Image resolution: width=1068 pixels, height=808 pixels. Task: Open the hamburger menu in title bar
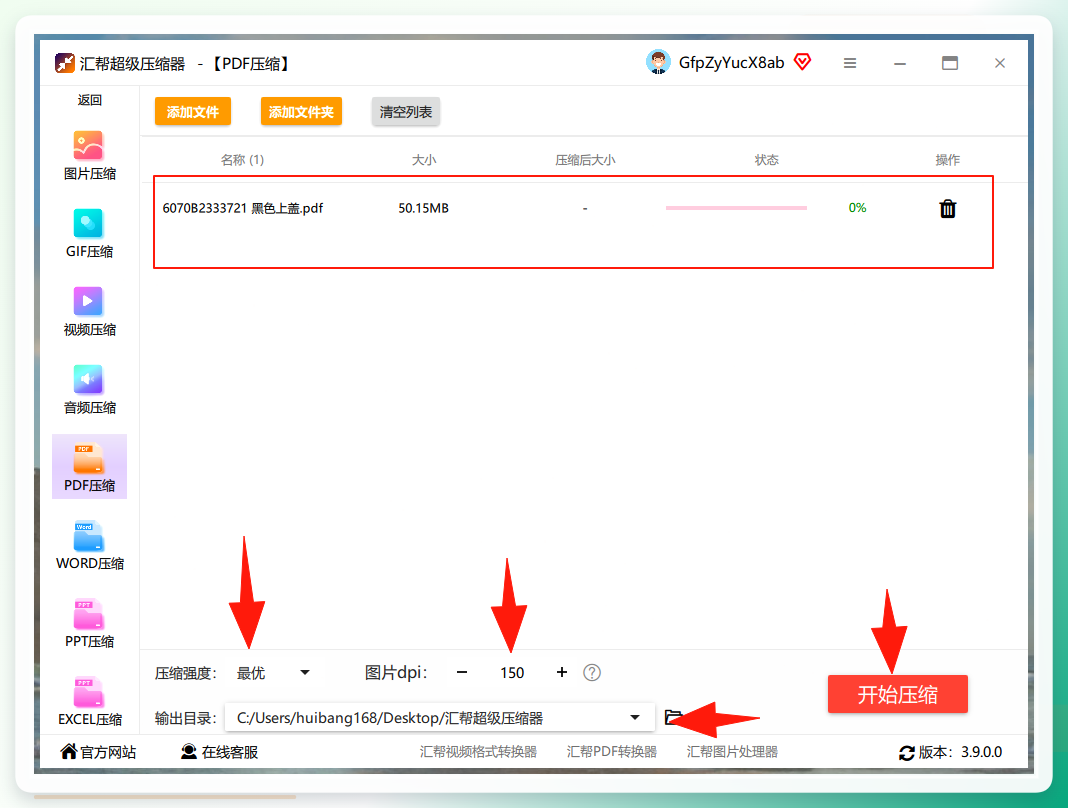pos(849,63)
